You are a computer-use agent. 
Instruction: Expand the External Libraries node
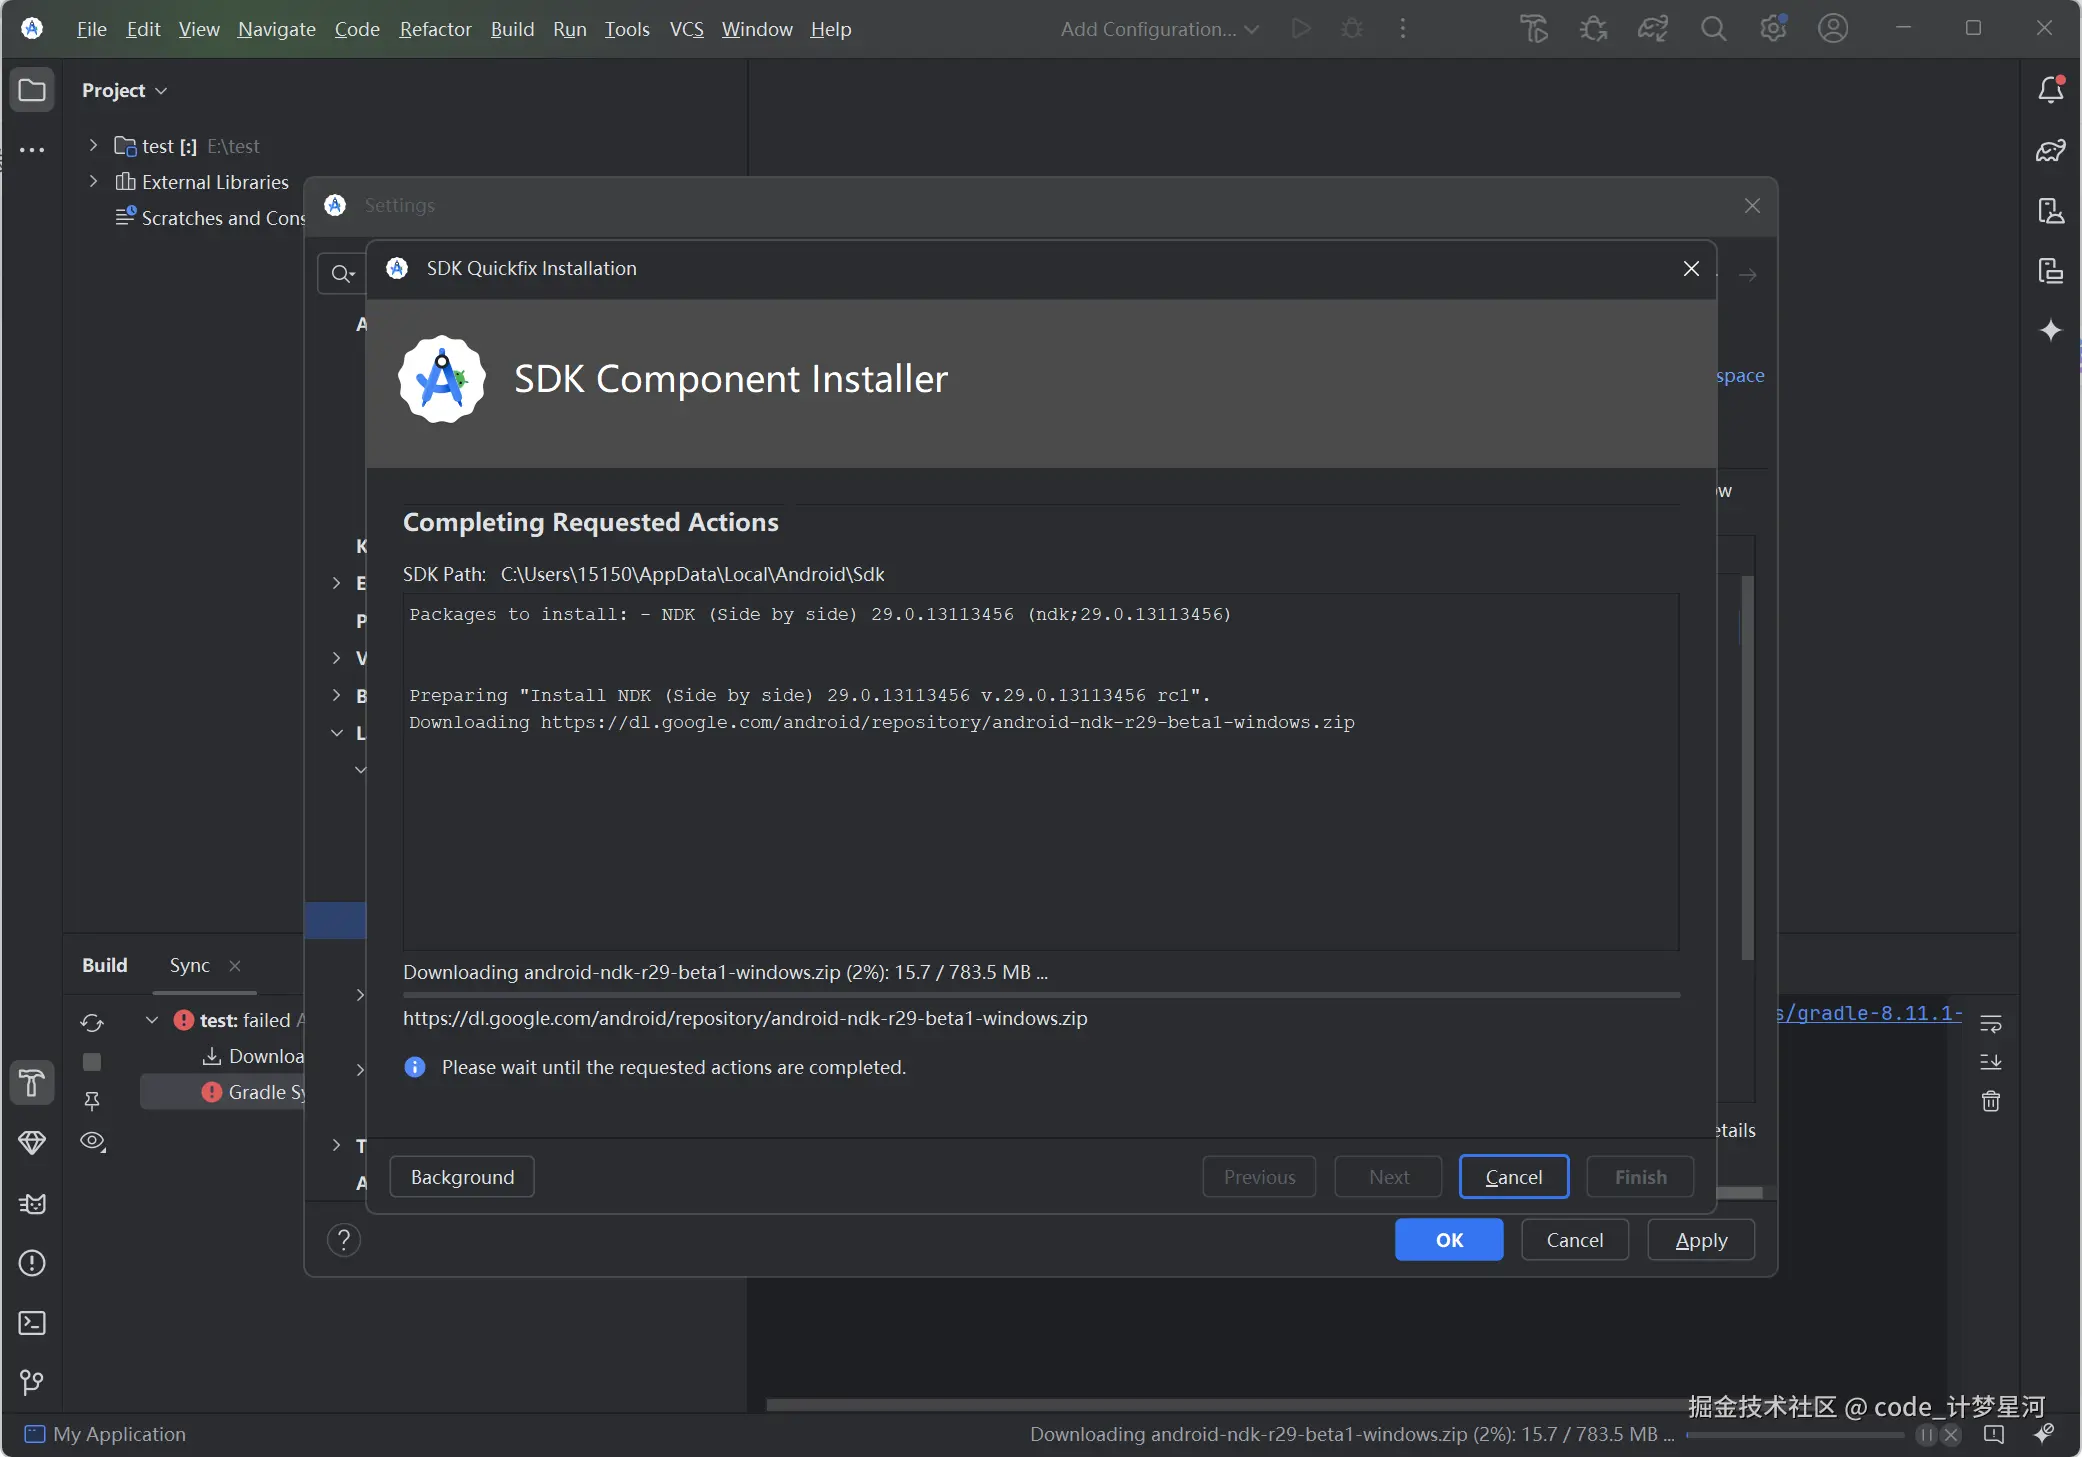click(93, 182)
